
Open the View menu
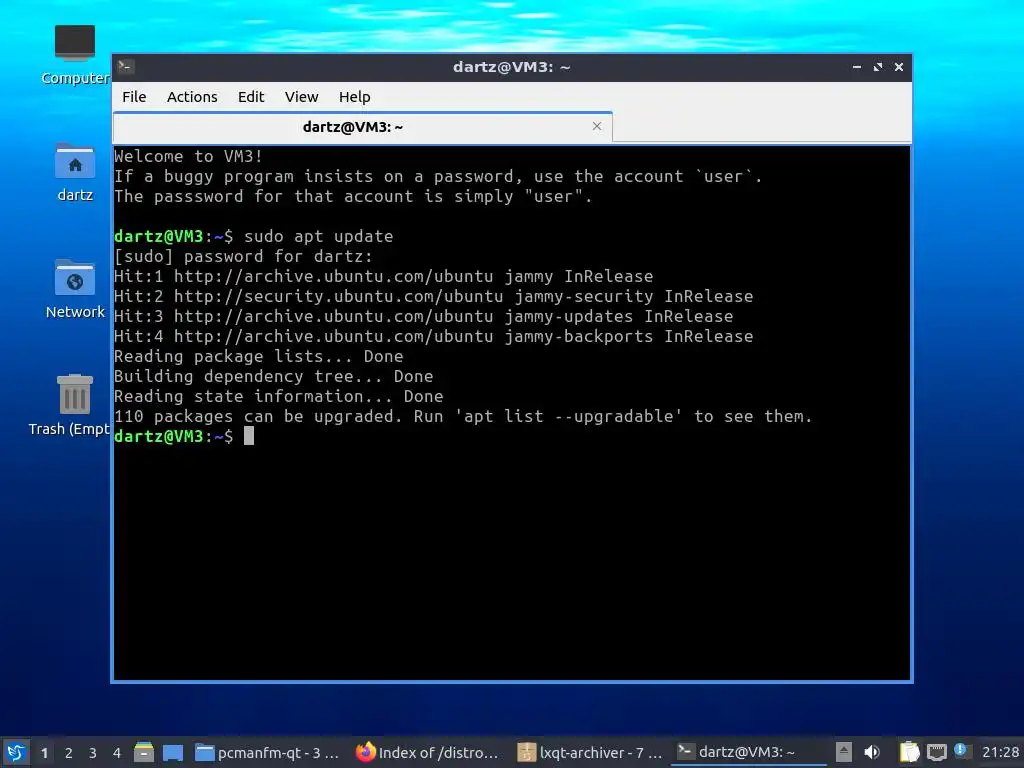tap(301, 97)
